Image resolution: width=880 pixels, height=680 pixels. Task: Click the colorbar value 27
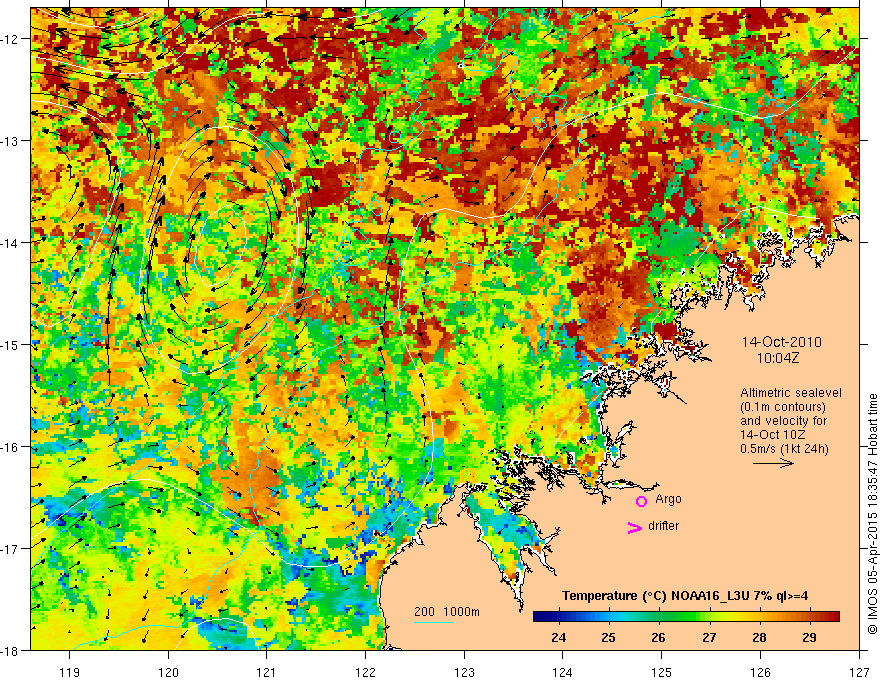tap(709, 637)
